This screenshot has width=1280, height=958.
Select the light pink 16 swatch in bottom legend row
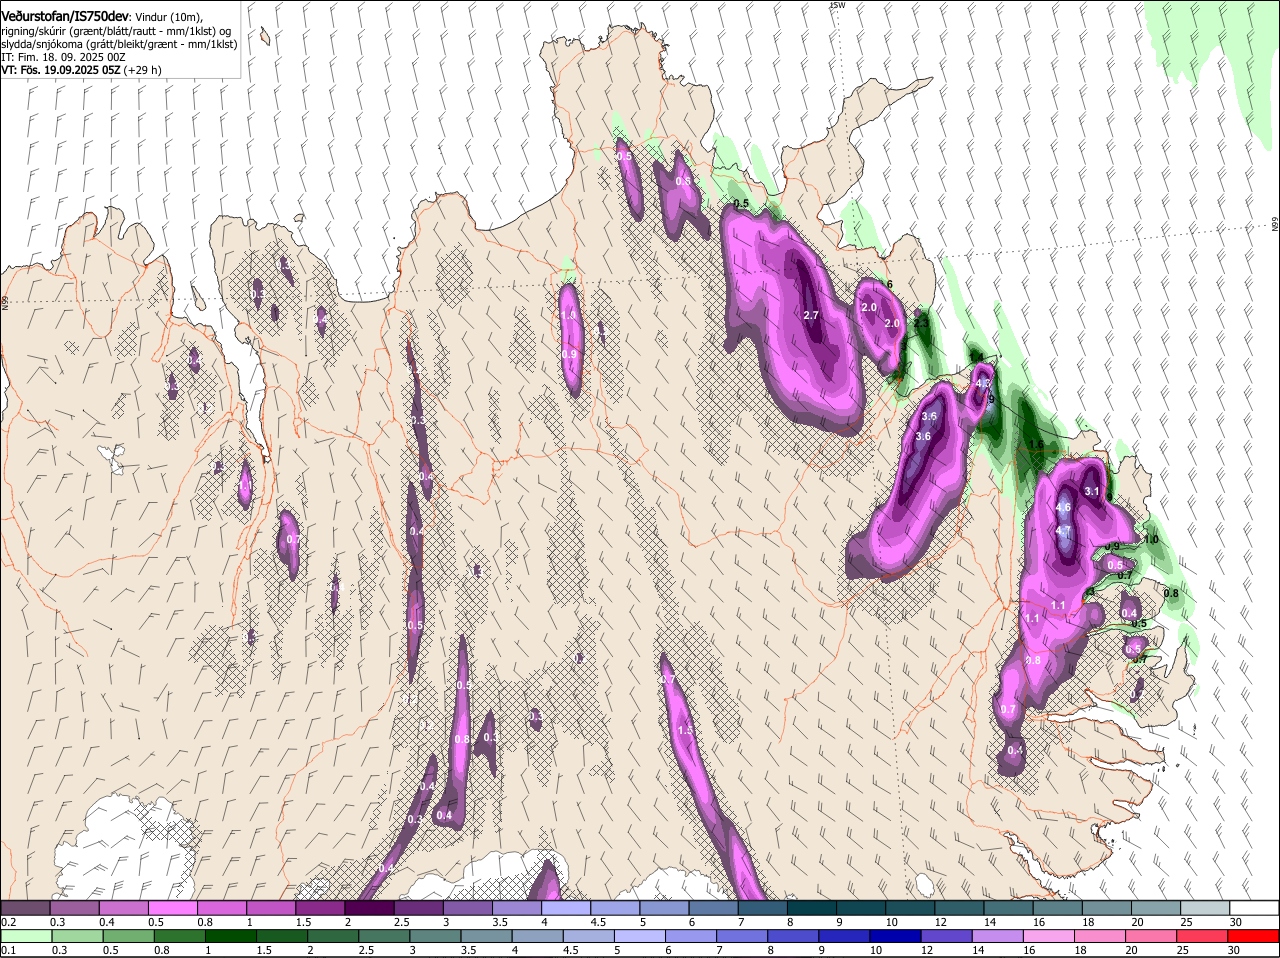point(1050,936)
